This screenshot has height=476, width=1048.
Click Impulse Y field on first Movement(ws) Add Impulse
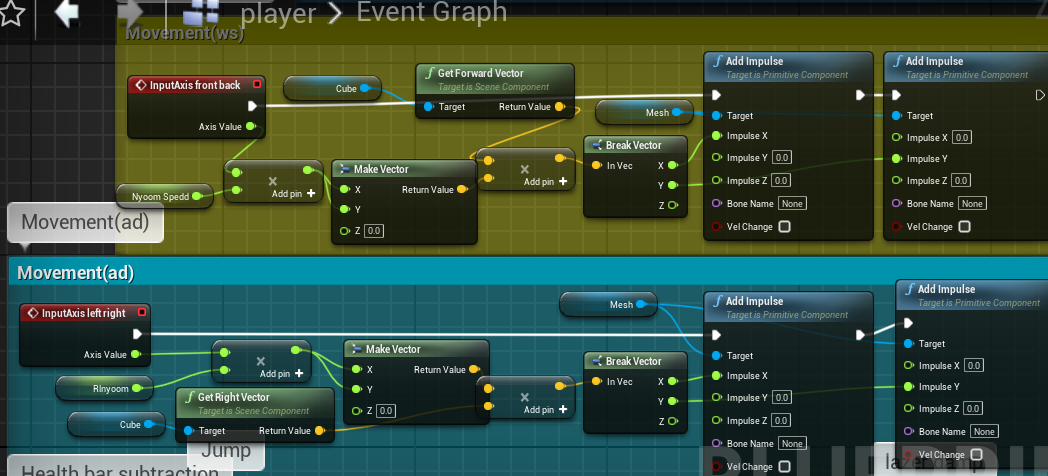782,158
